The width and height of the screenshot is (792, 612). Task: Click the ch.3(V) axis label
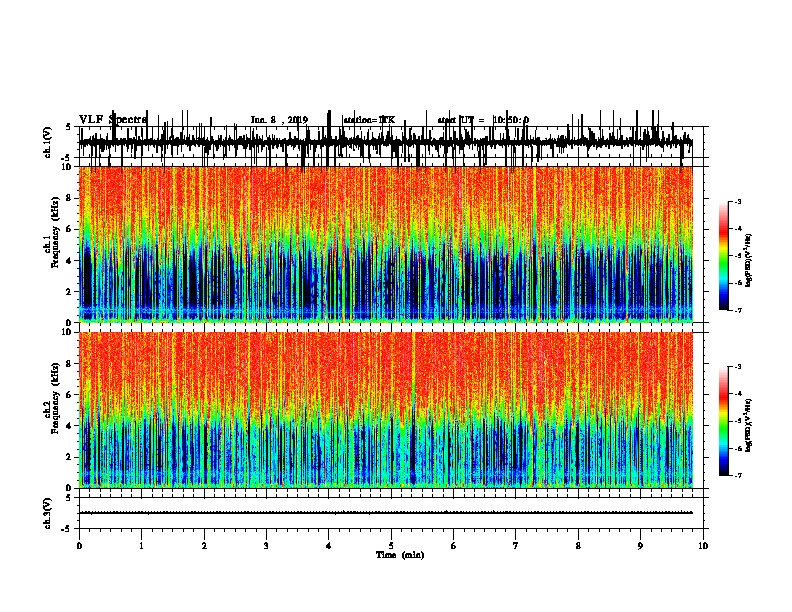(x=48, y=513)
